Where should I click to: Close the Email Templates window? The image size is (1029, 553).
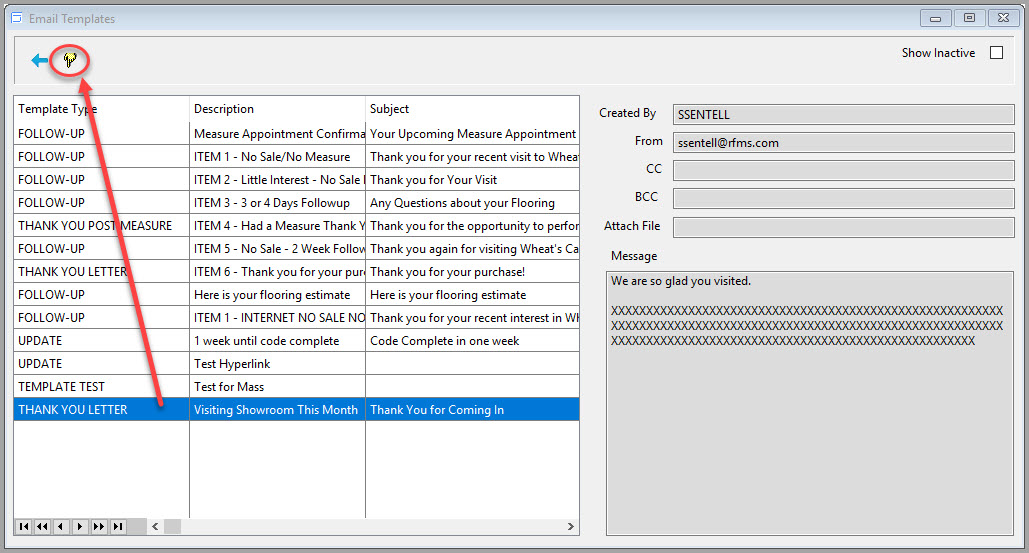click(1003, 18)
